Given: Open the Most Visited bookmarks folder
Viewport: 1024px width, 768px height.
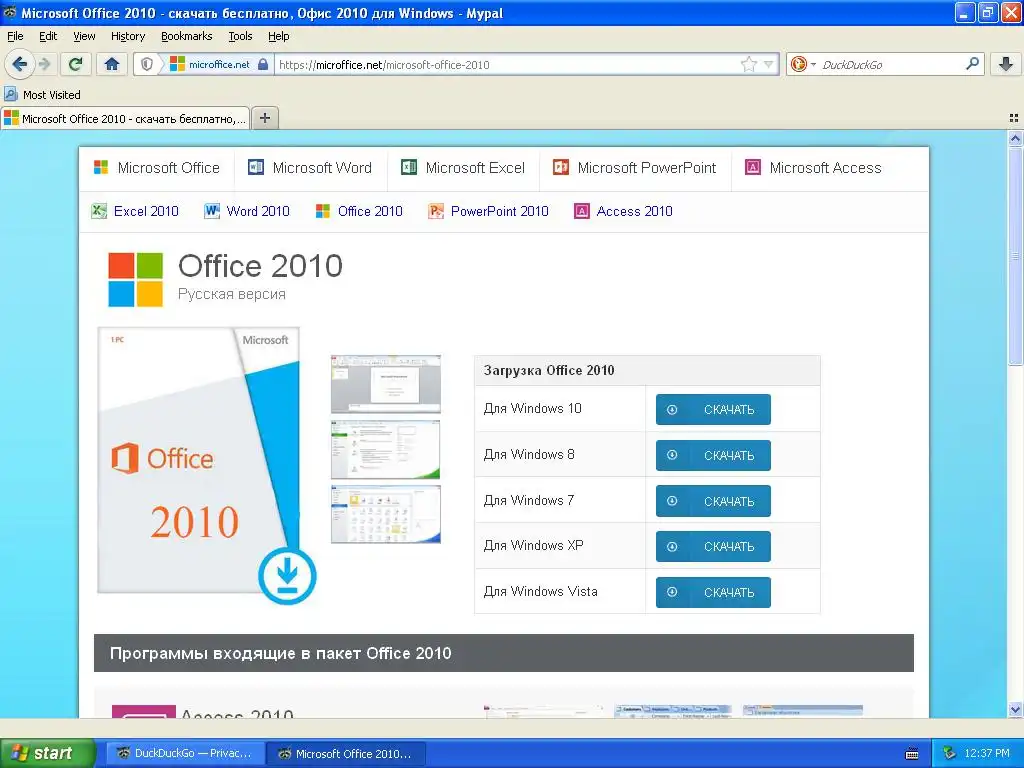Looking at the screenshot, I should 42,95.
